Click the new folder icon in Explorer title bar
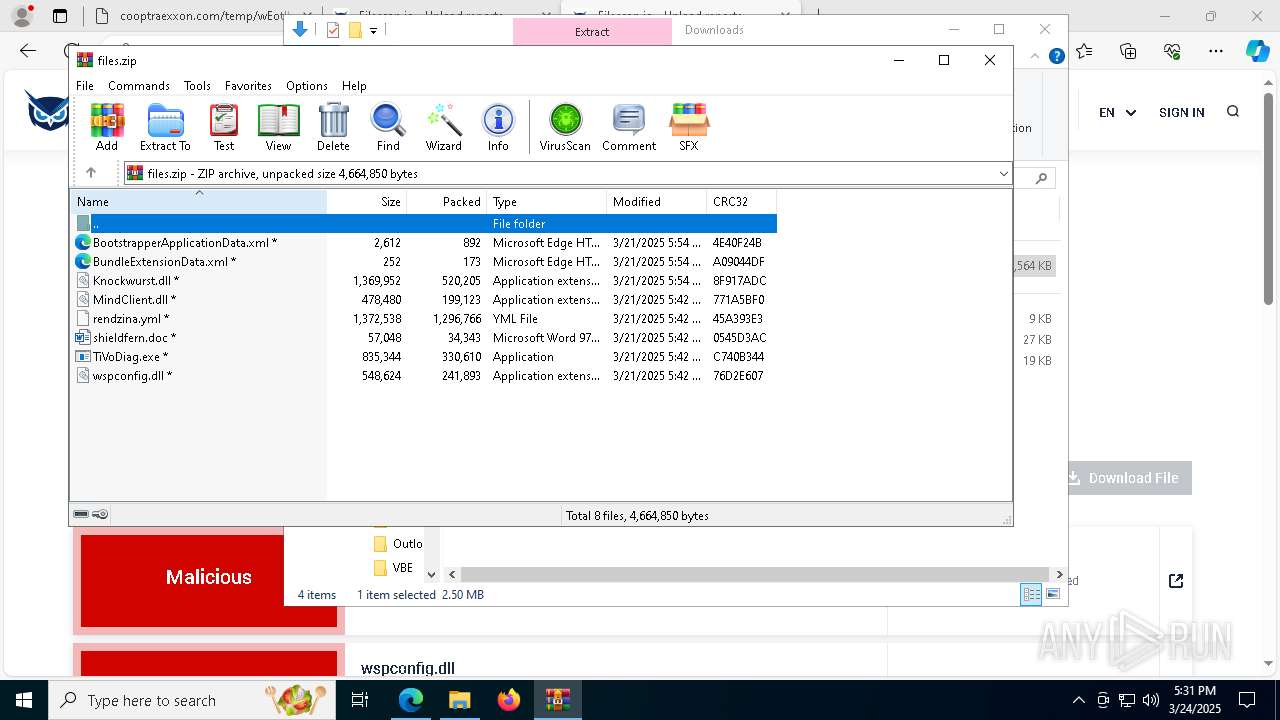Image resolution: width=1280 pixels, height=720 pixels. coord(354,30)
